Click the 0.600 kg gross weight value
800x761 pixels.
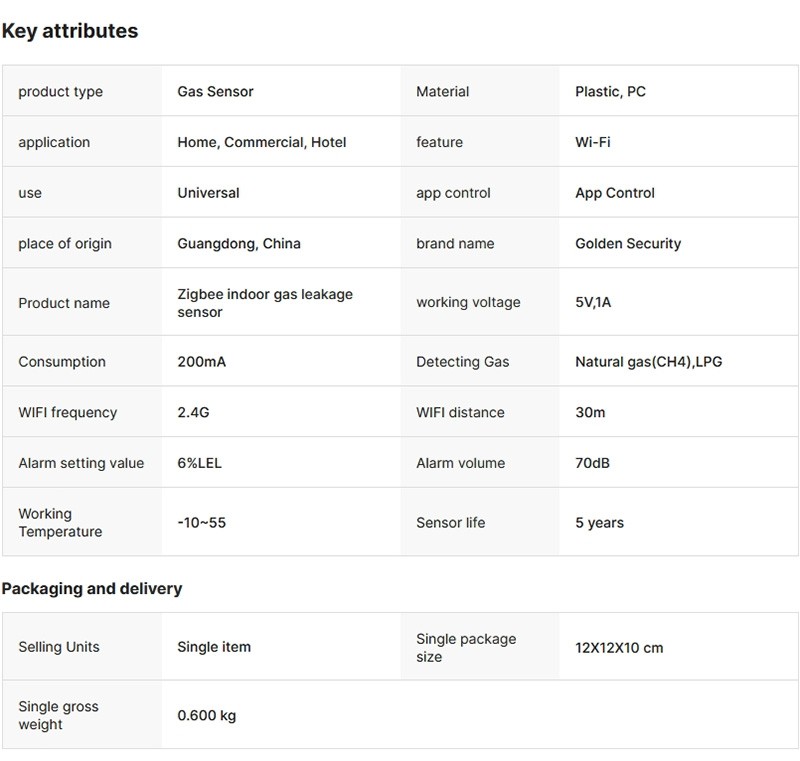point(206,716)
